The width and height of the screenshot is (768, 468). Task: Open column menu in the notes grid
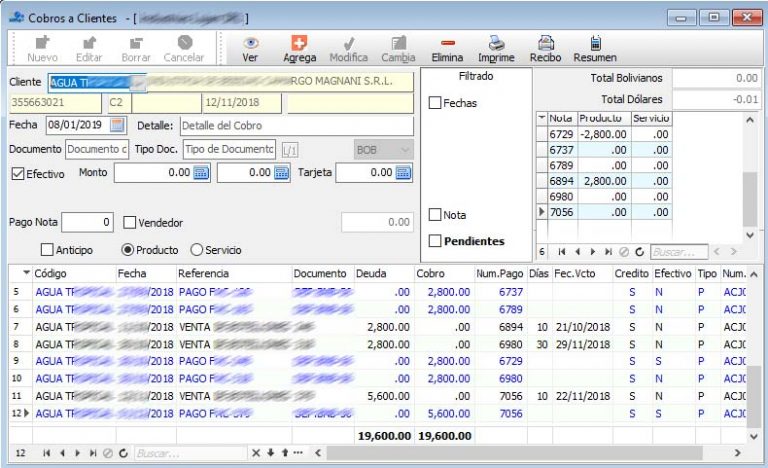point(541,118)
